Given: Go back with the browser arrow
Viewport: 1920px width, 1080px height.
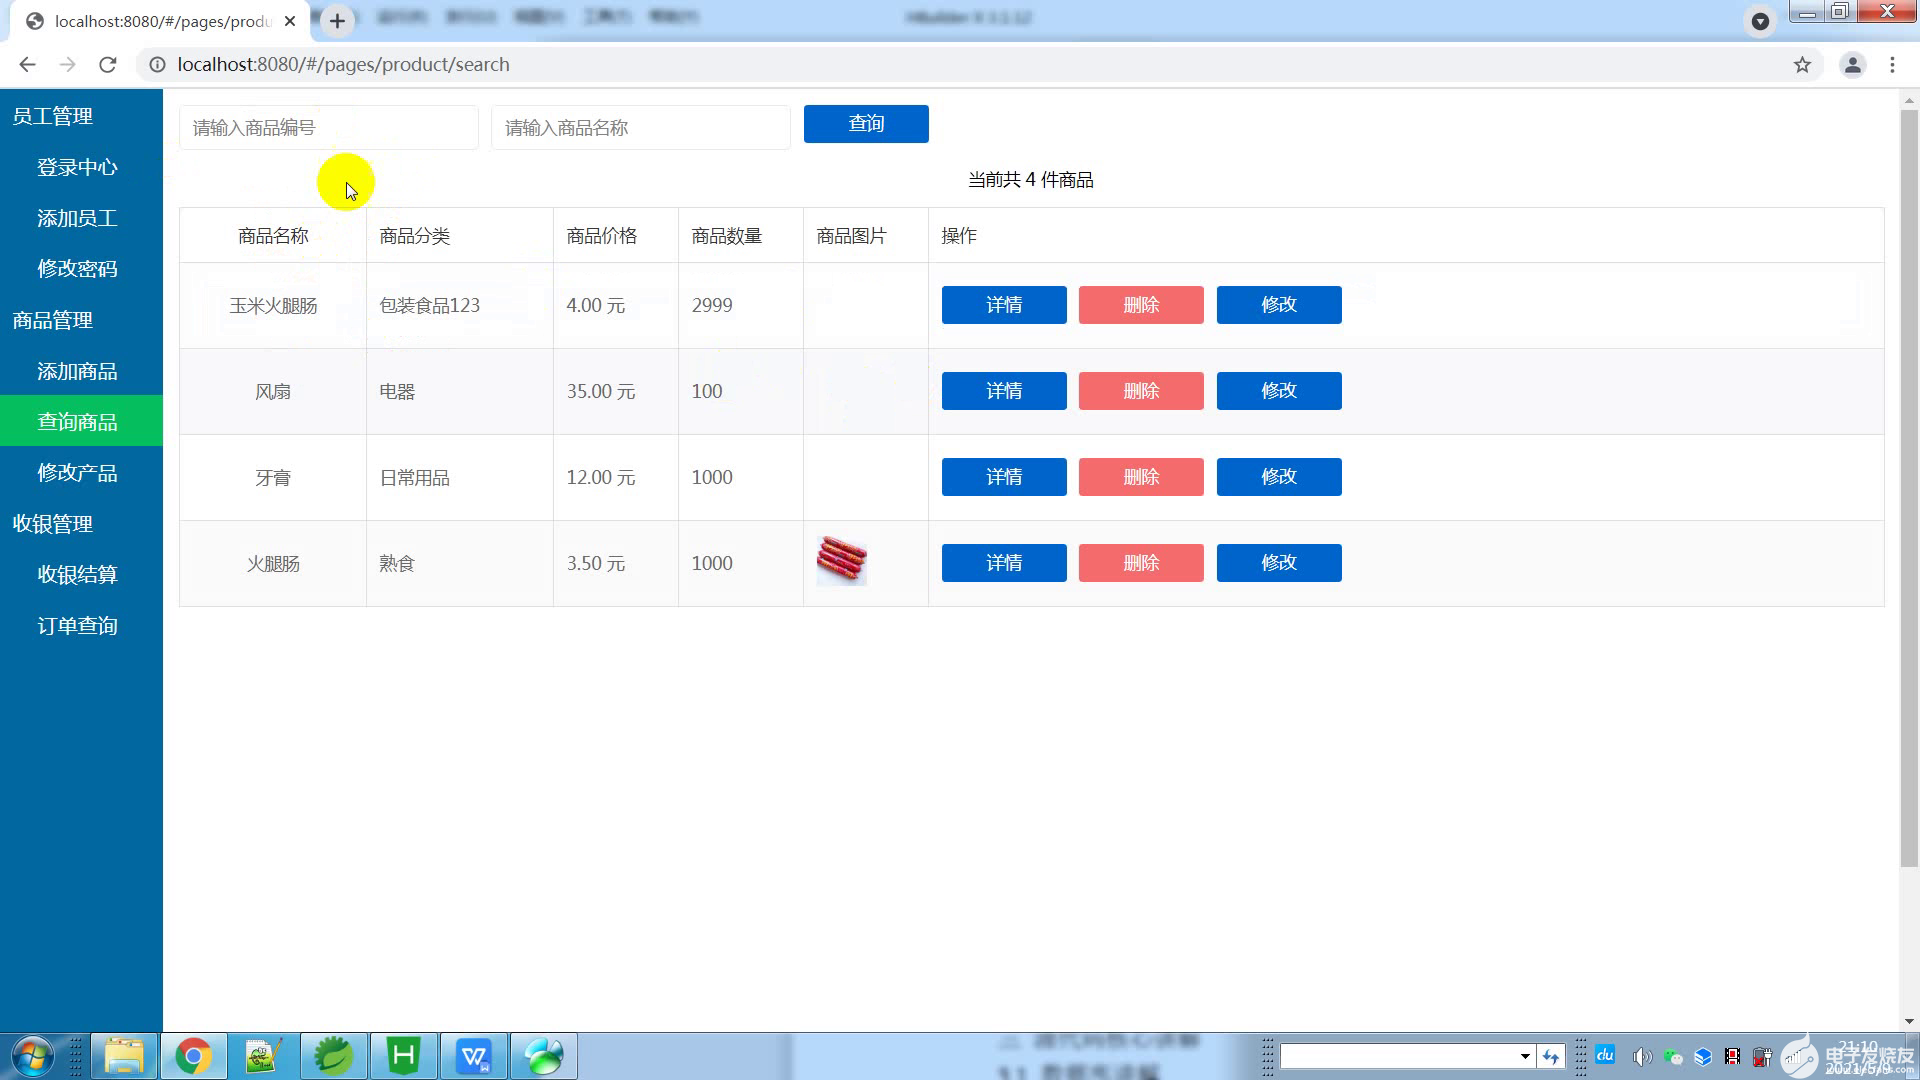Looking at the screenshot, I should tap(27, 65).
